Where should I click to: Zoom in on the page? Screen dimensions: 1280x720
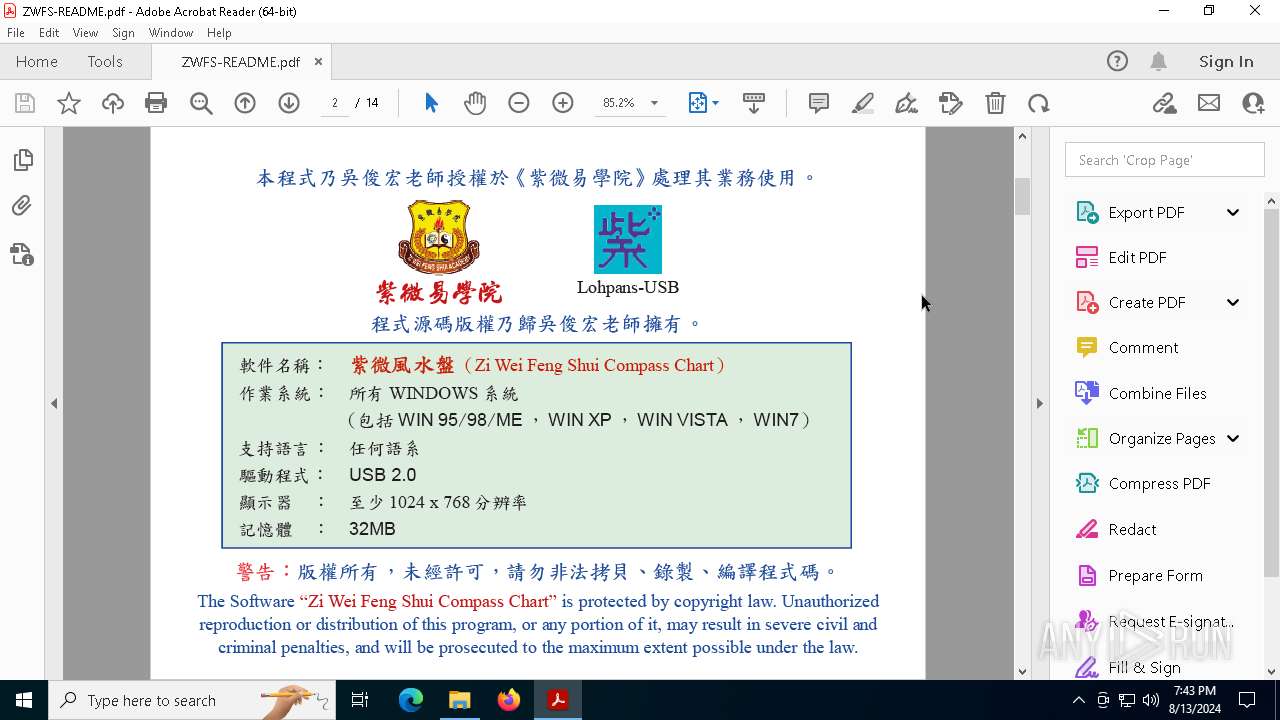(563, 103)
